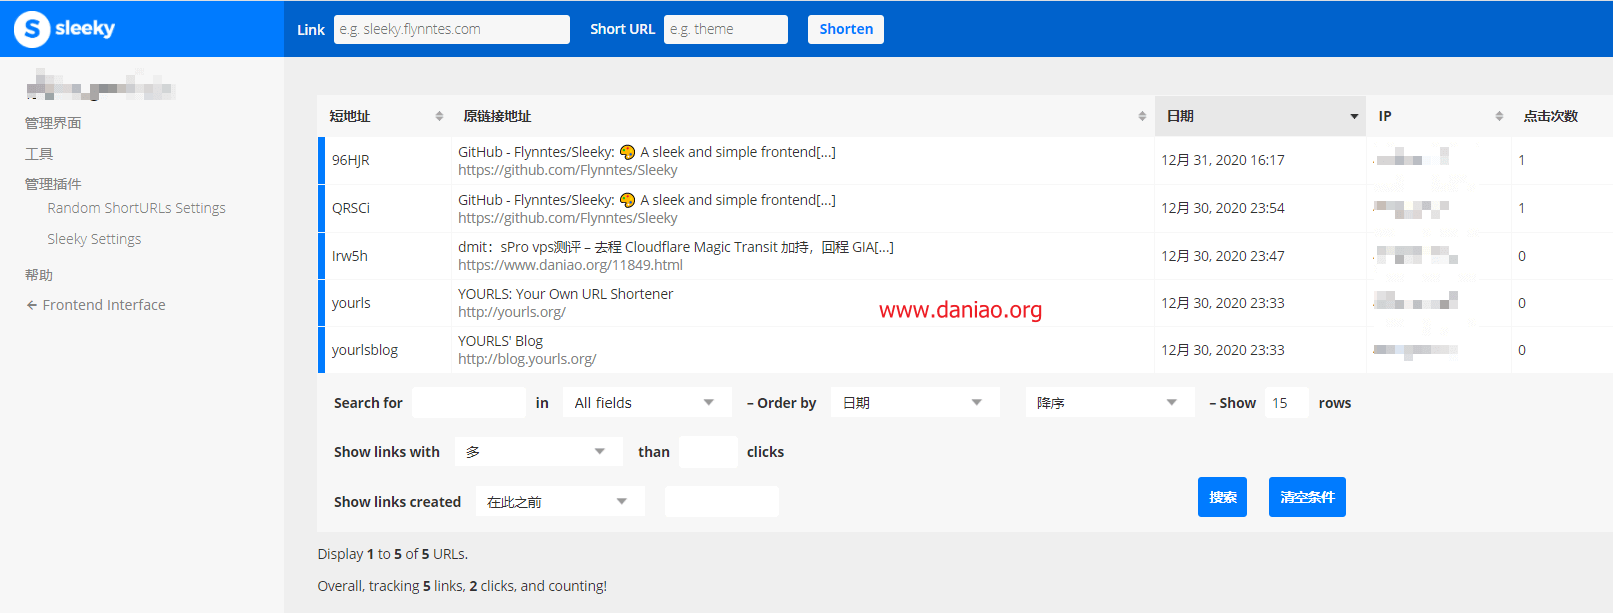Select short URL yourls
The width and height of the screenshot is (1613, 613).
pyautogui.click(x=351, y=303)
